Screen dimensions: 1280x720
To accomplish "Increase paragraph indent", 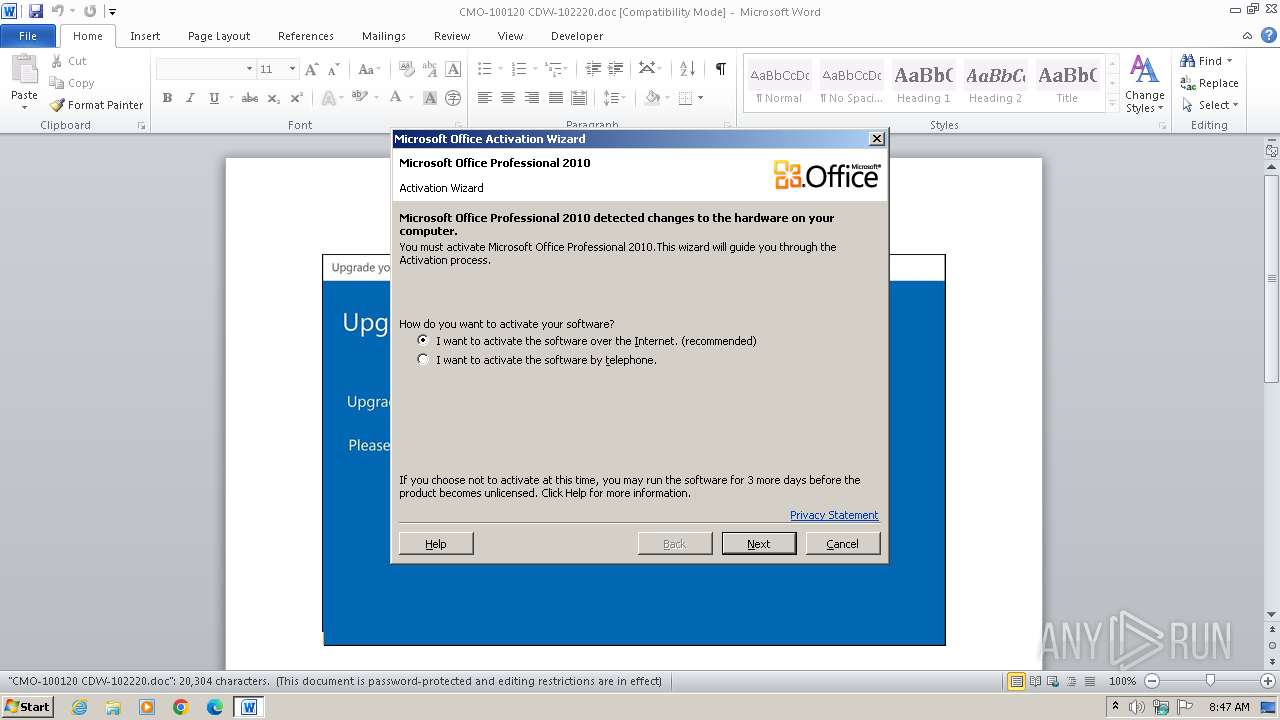I will coord(617,69).
